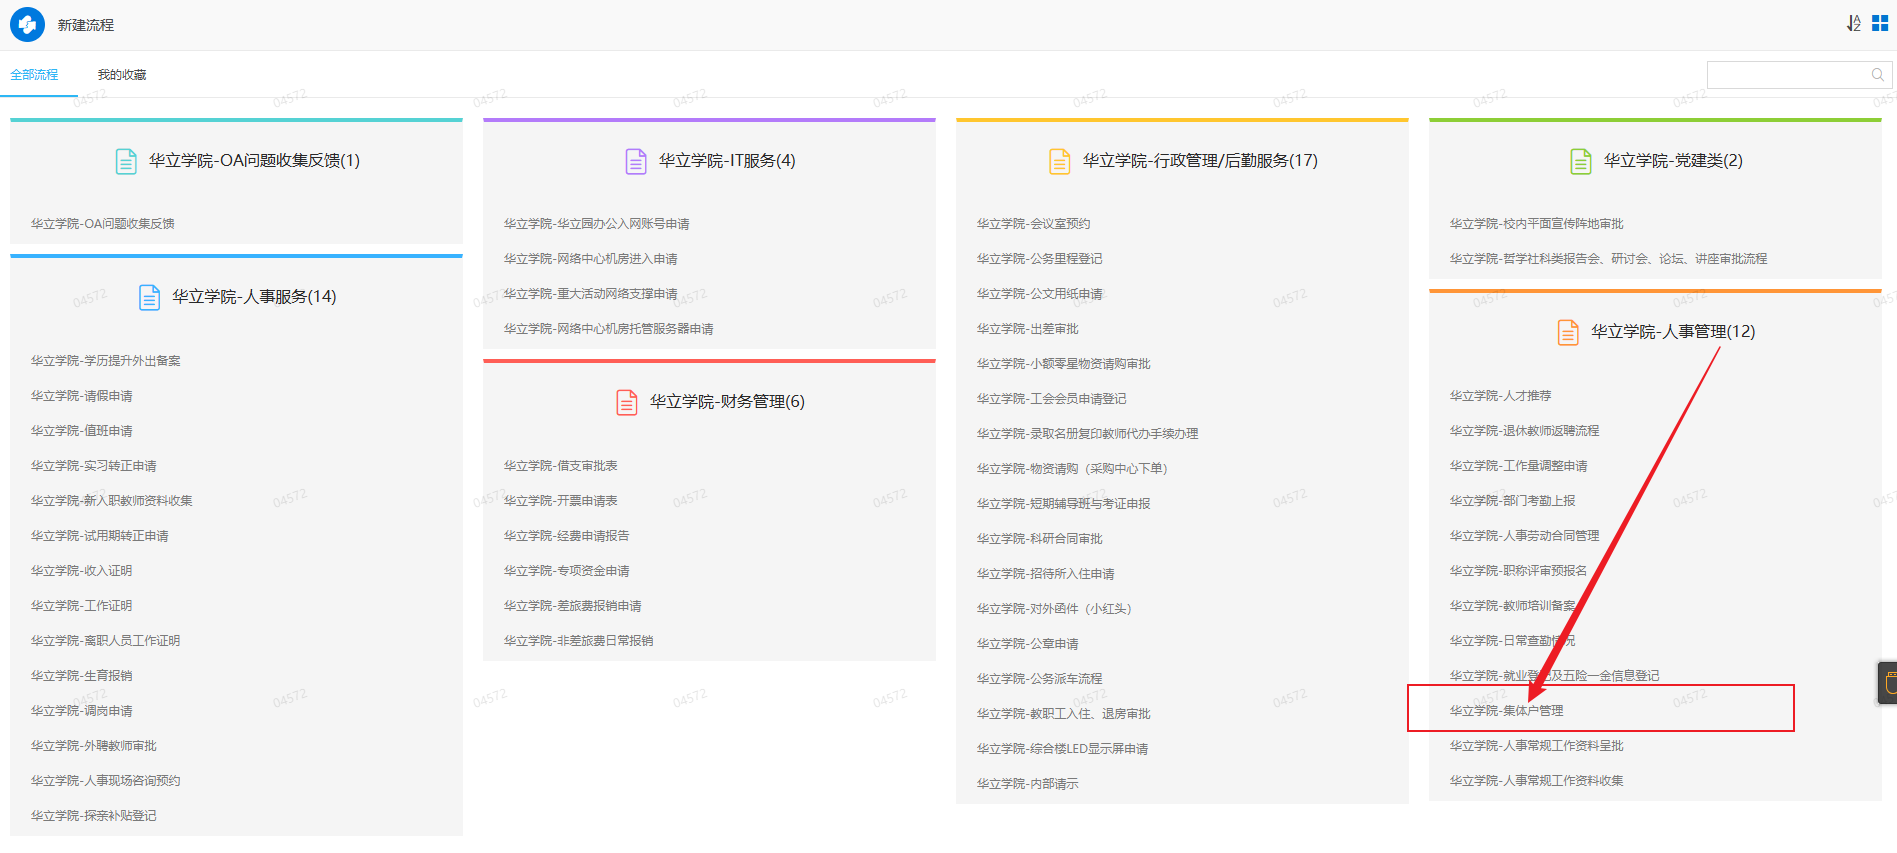Click the 财务管理 red document icon
This screenshot has height=853, width=1897.
pyautogui.click(x=627, y=402)
